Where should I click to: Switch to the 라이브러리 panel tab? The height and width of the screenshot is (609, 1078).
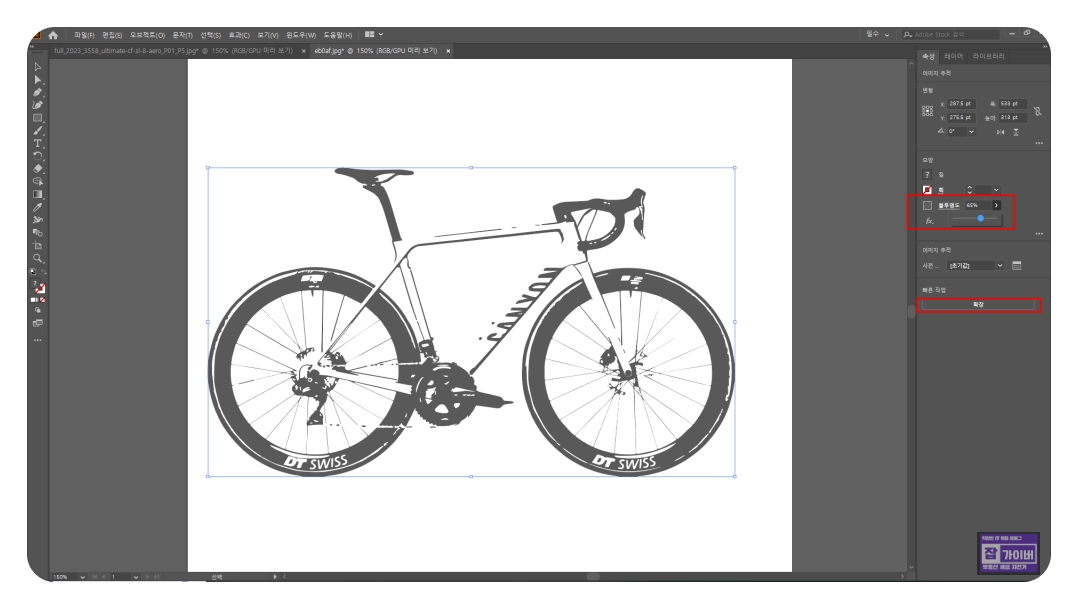tap(989, 56)
